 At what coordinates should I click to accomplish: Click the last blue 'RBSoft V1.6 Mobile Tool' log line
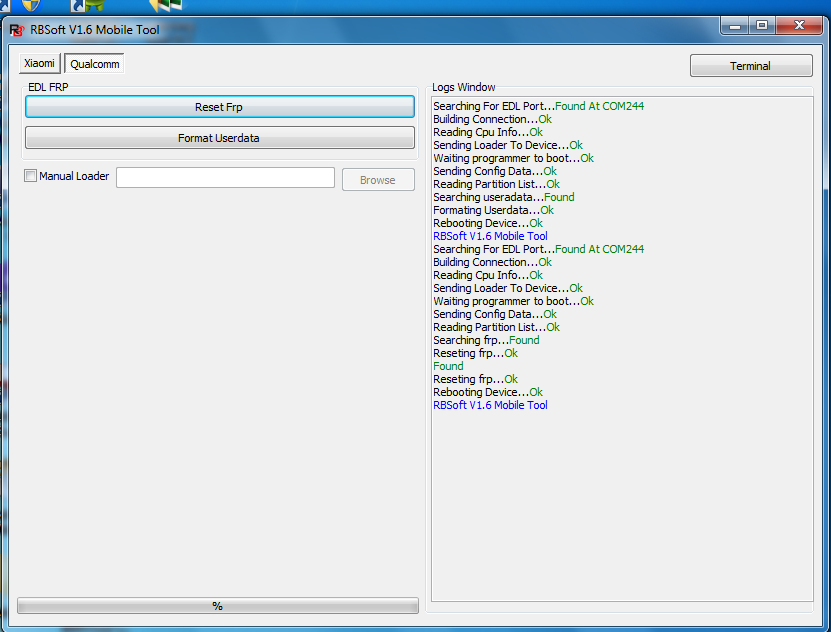point(490,405)
